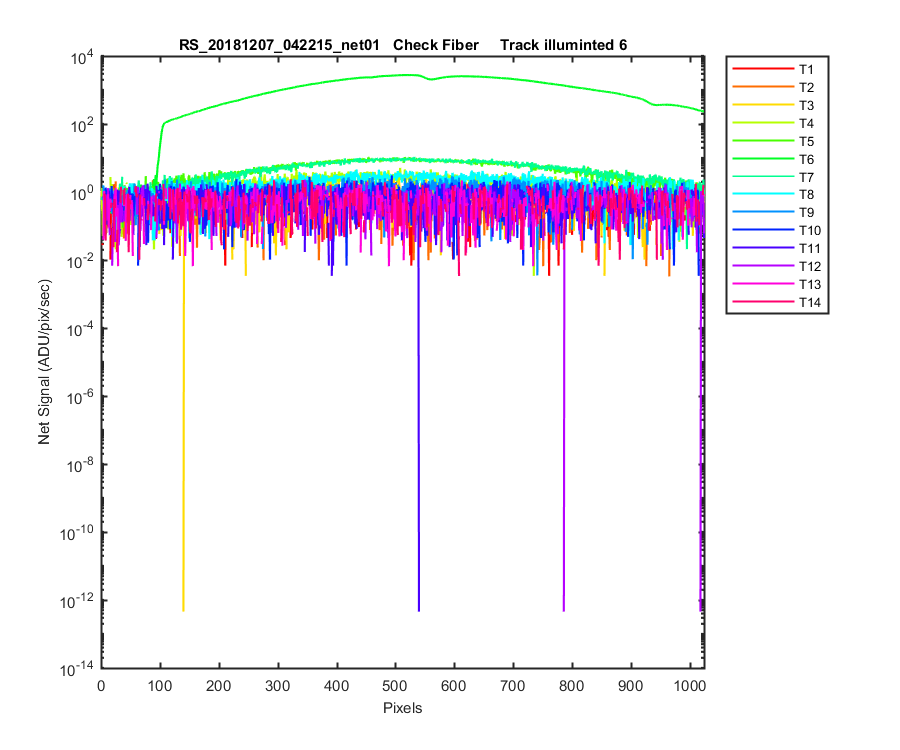
Task: Click the bright green T6 curve peak
Action: point(409,75)
